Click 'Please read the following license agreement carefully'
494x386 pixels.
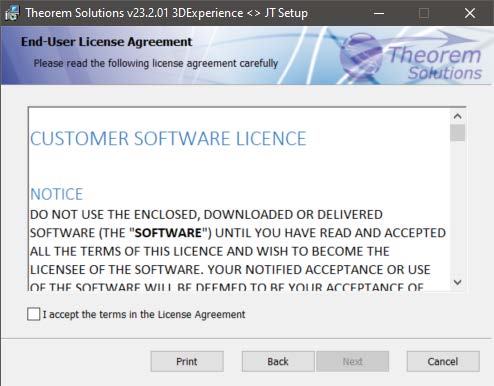(156, 63)
